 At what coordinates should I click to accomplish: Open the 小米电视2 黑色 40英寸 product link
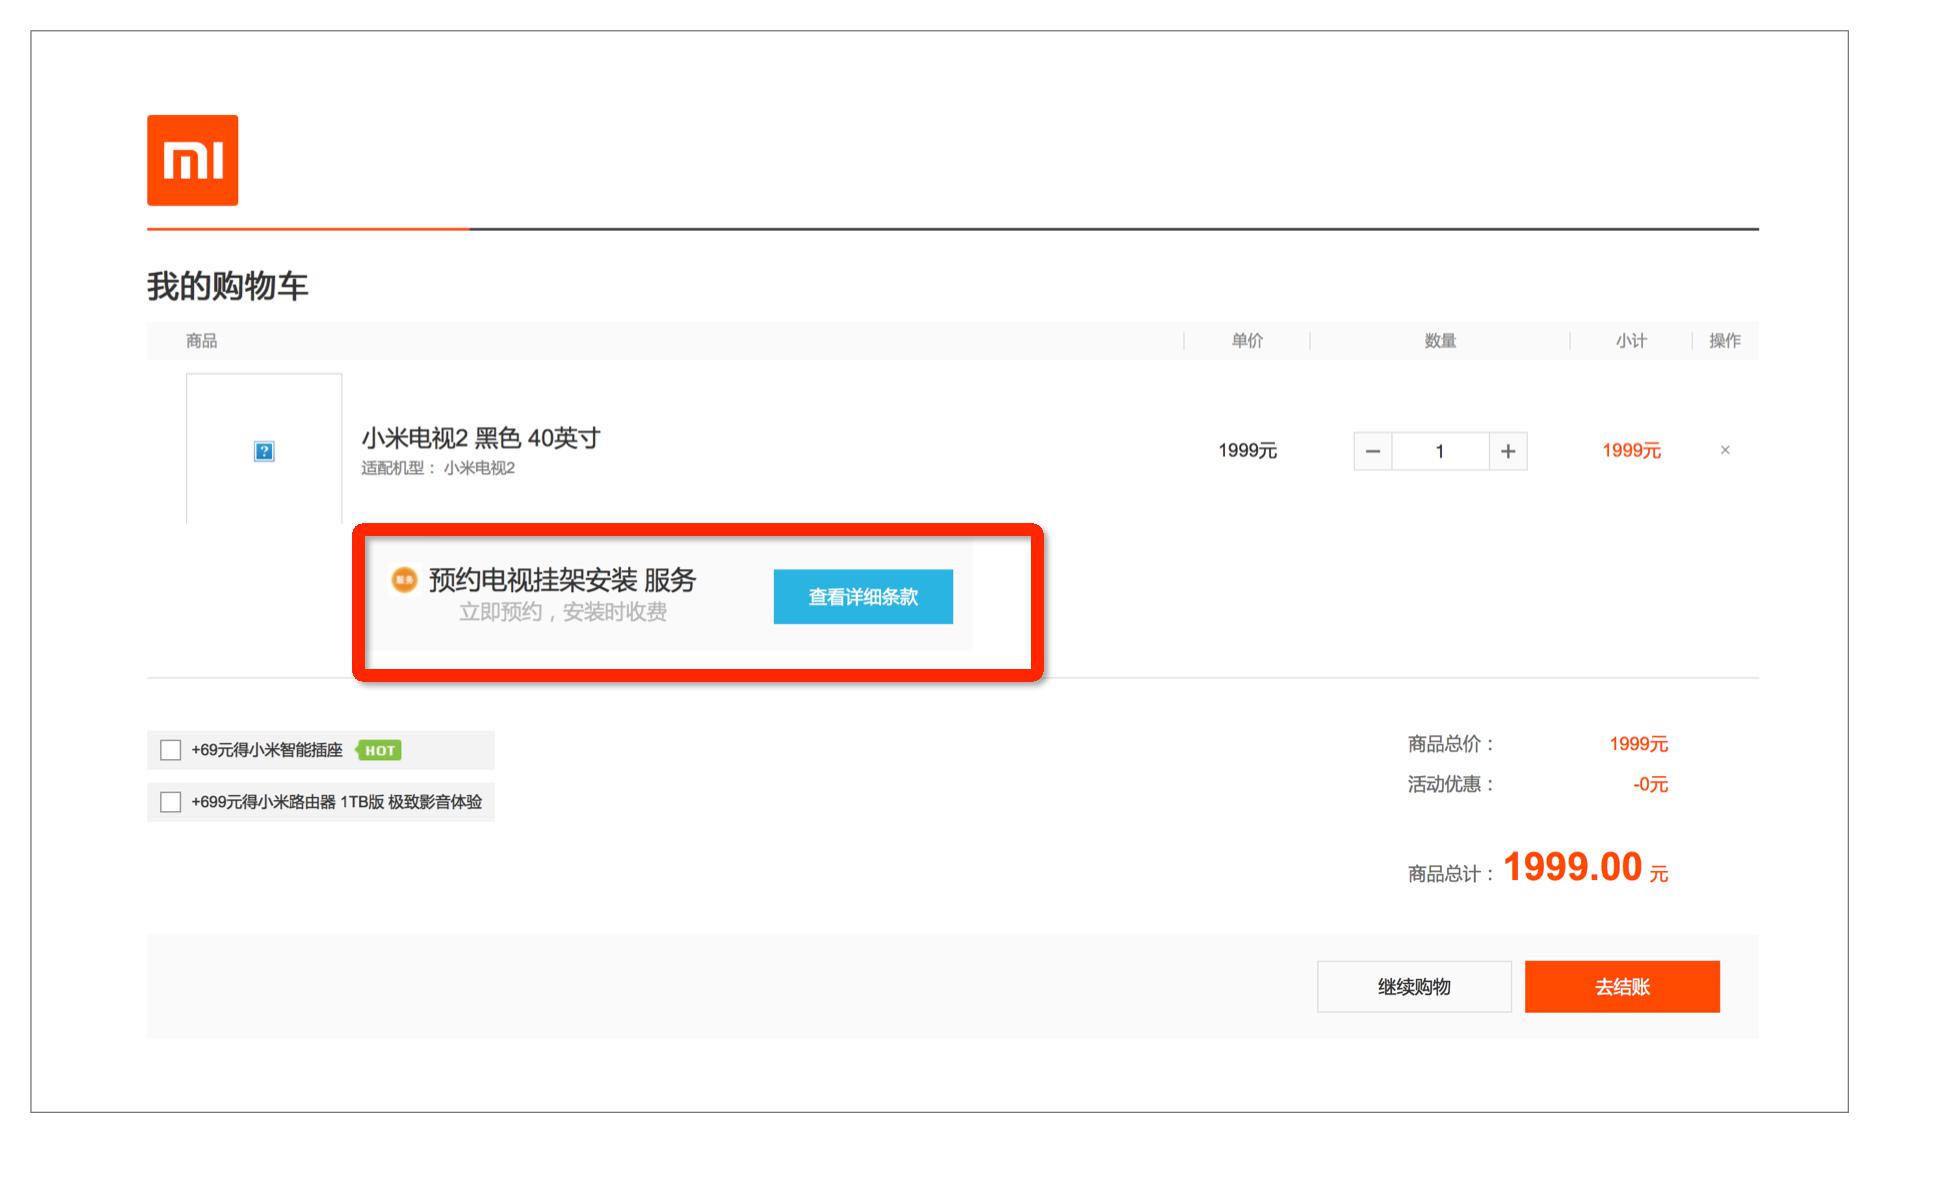click(x=480, y=438)
